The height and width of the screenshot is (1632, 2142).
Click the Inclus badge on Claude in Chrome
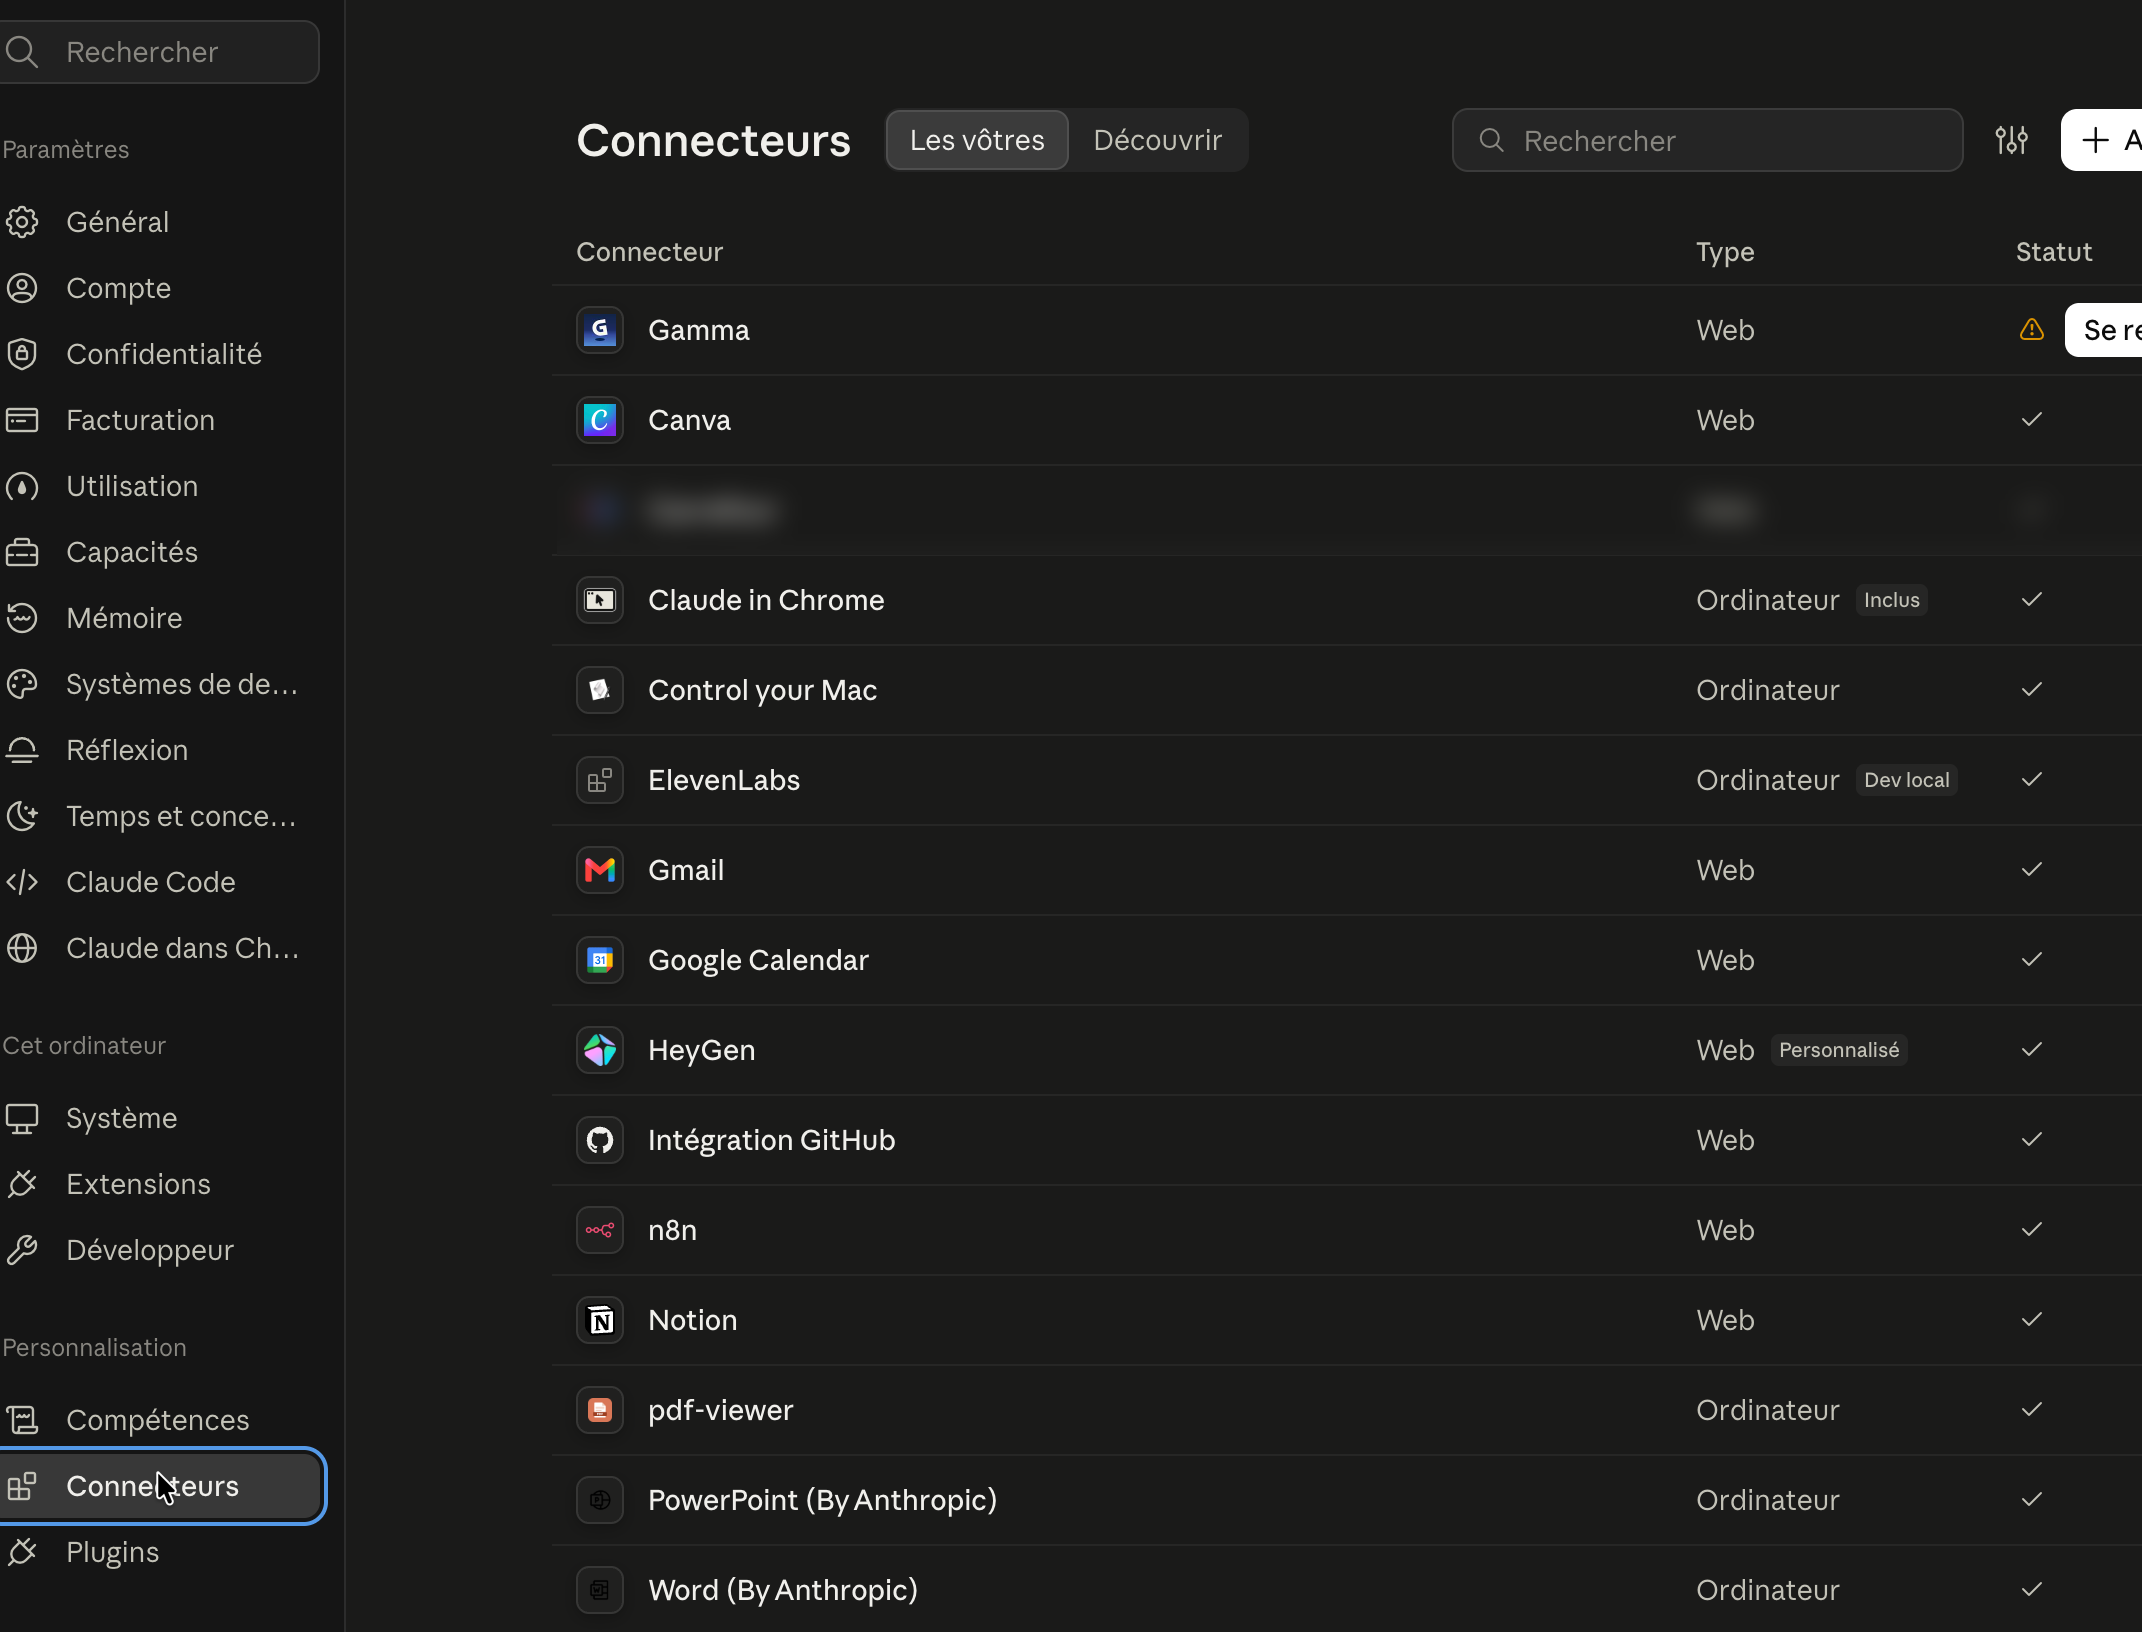[x=1892, y=600]
